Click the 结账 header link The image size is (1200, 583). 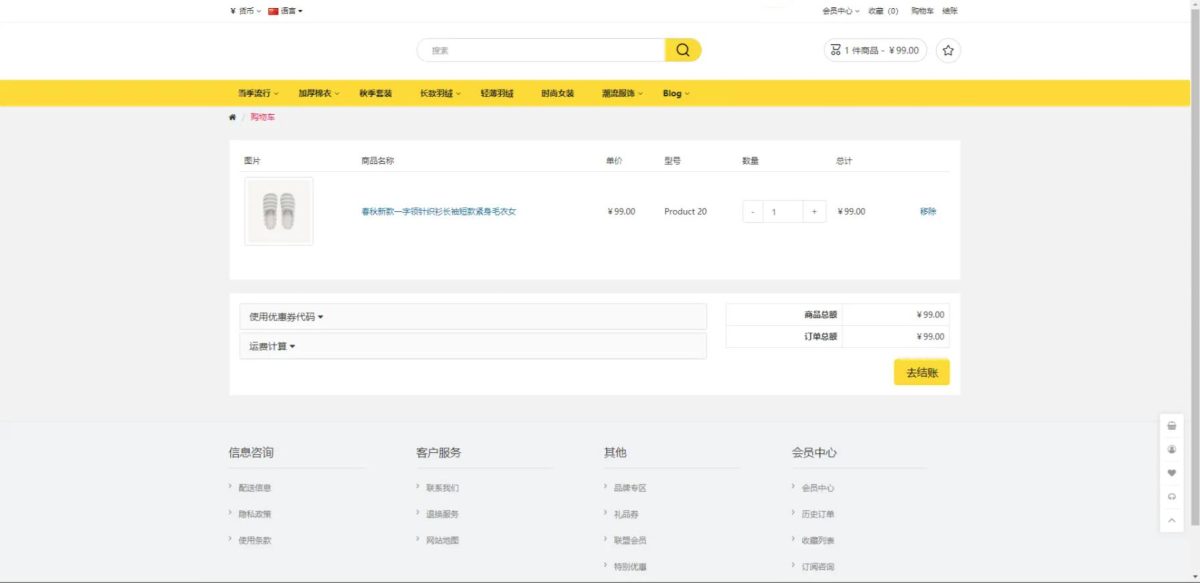[x=950, y=11]
